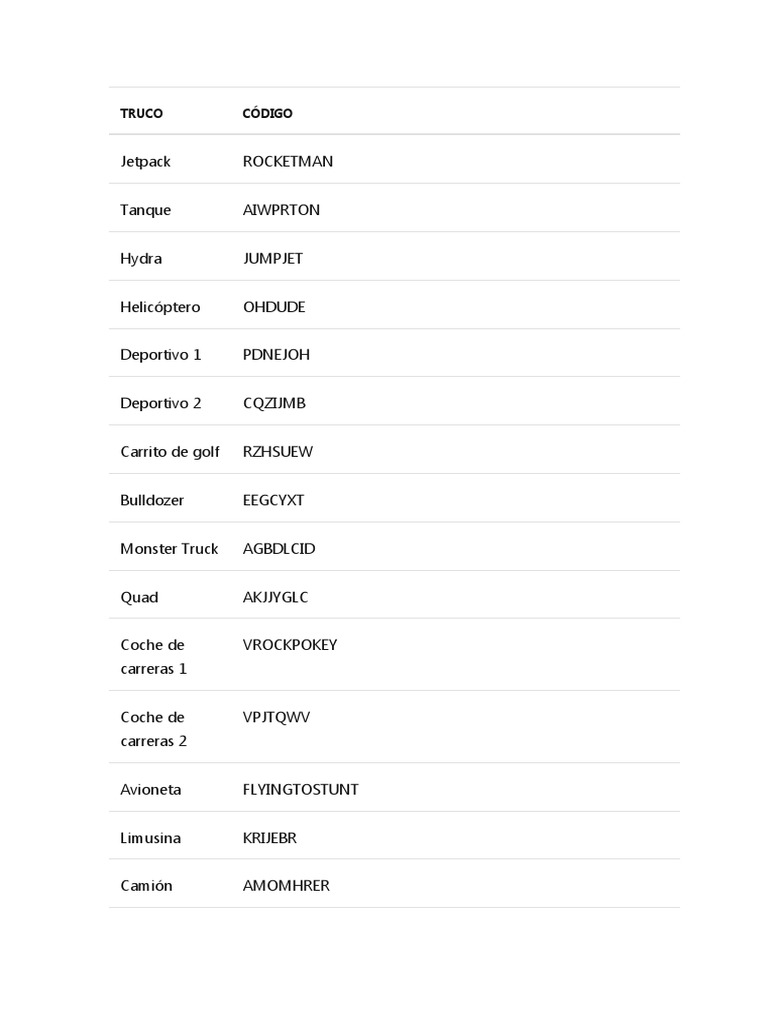768x1024 pixels.
Task: Select the Camión entry
Action: coord(146,886)
